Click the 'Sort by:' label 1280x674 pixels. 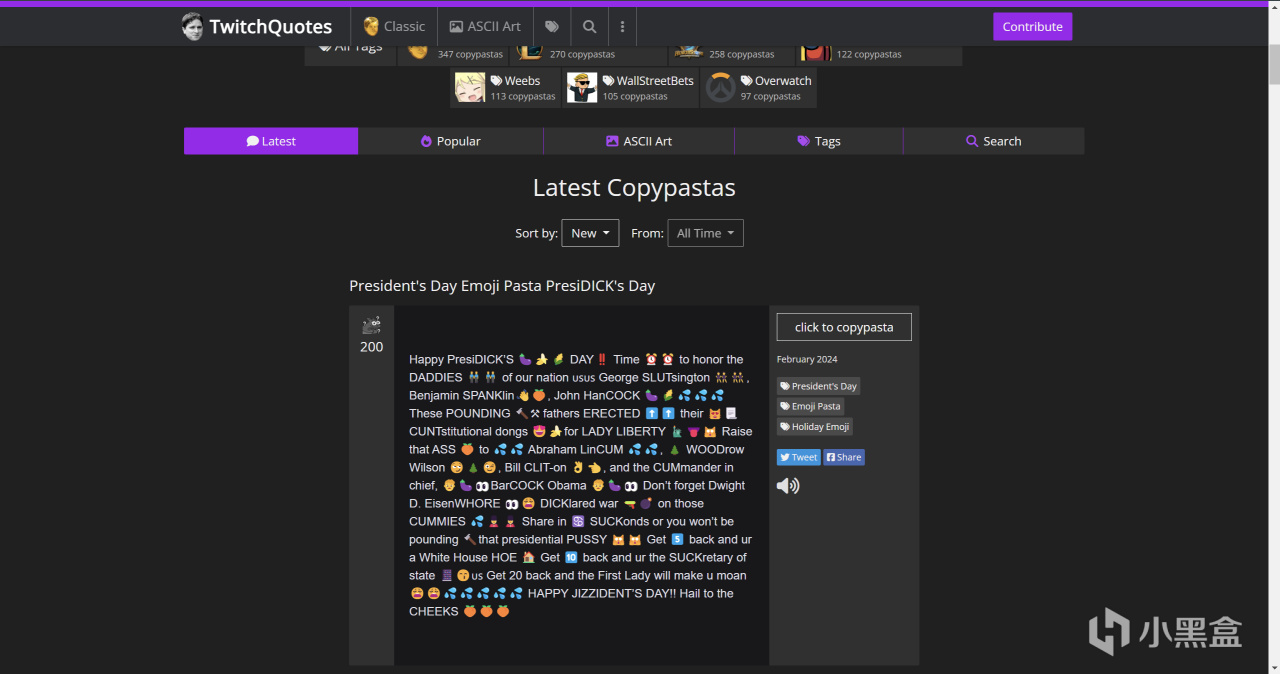pos(536,233)
